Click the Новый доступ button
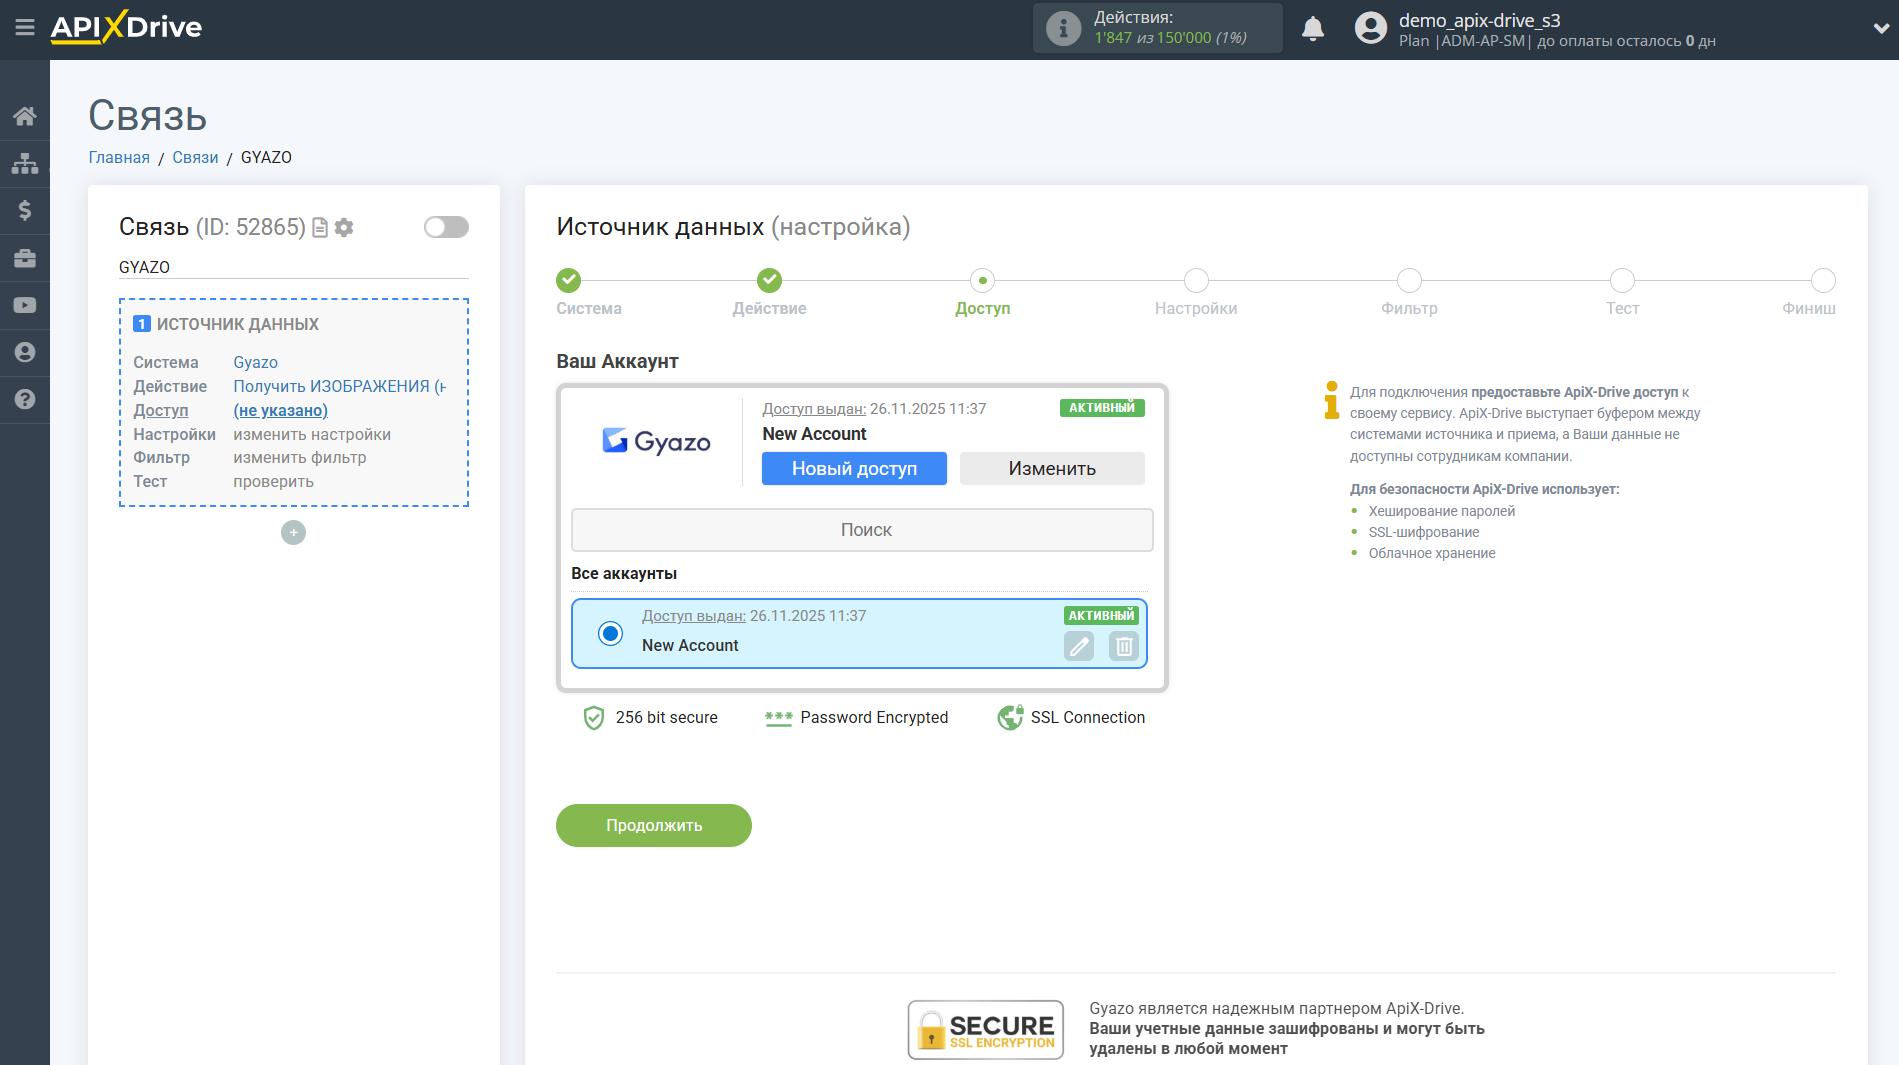The width and height of the screenshot is (1899, 1065). [853, 468]
